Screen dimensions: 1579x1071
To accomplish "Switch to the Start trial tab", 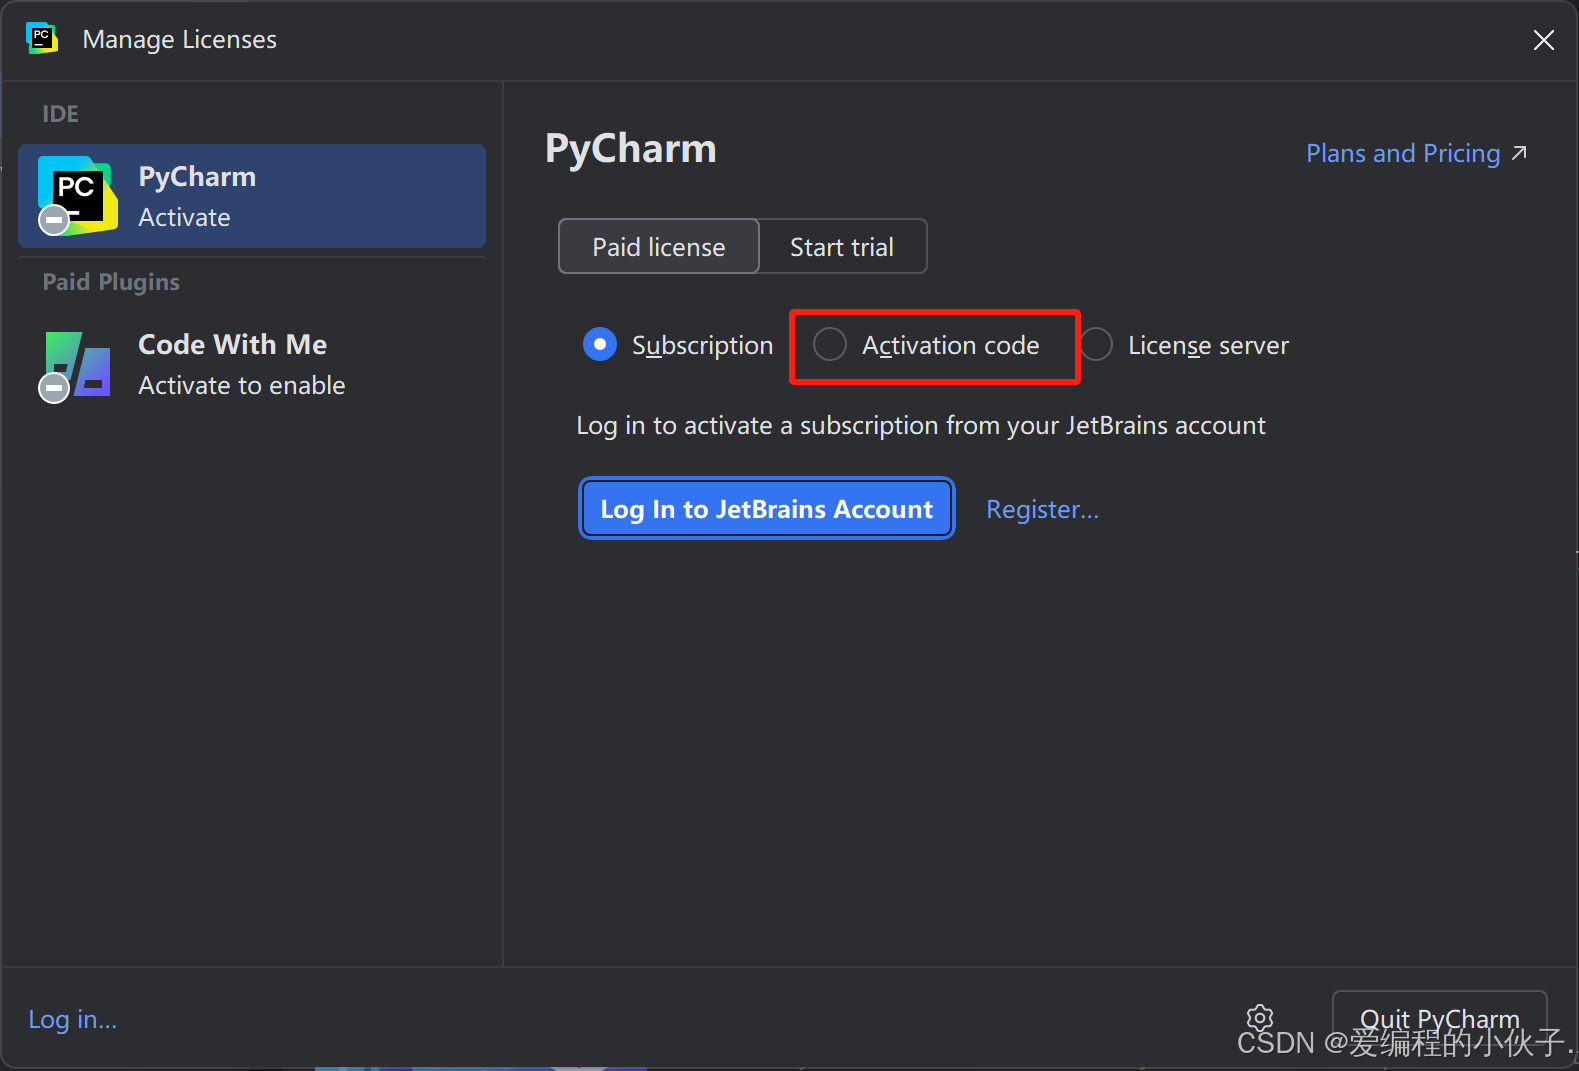I will click(x=842, y=247).
